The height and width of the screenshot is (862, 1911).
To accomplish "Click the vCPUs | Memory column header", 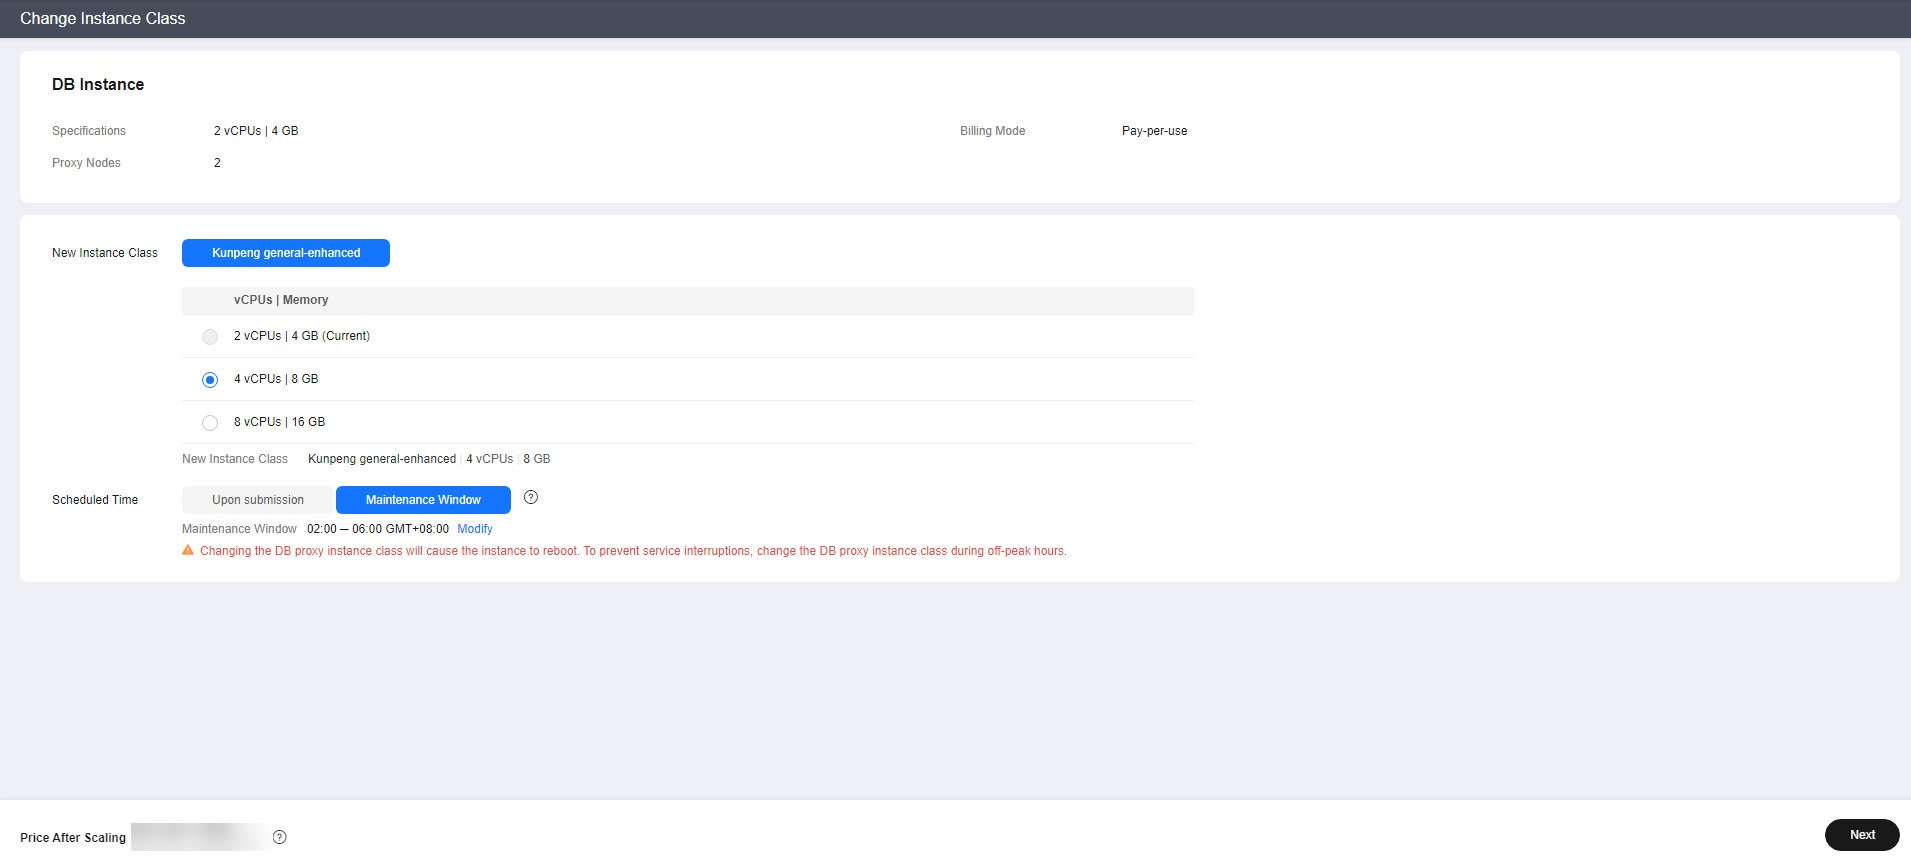I will click(x=281, y=300).
